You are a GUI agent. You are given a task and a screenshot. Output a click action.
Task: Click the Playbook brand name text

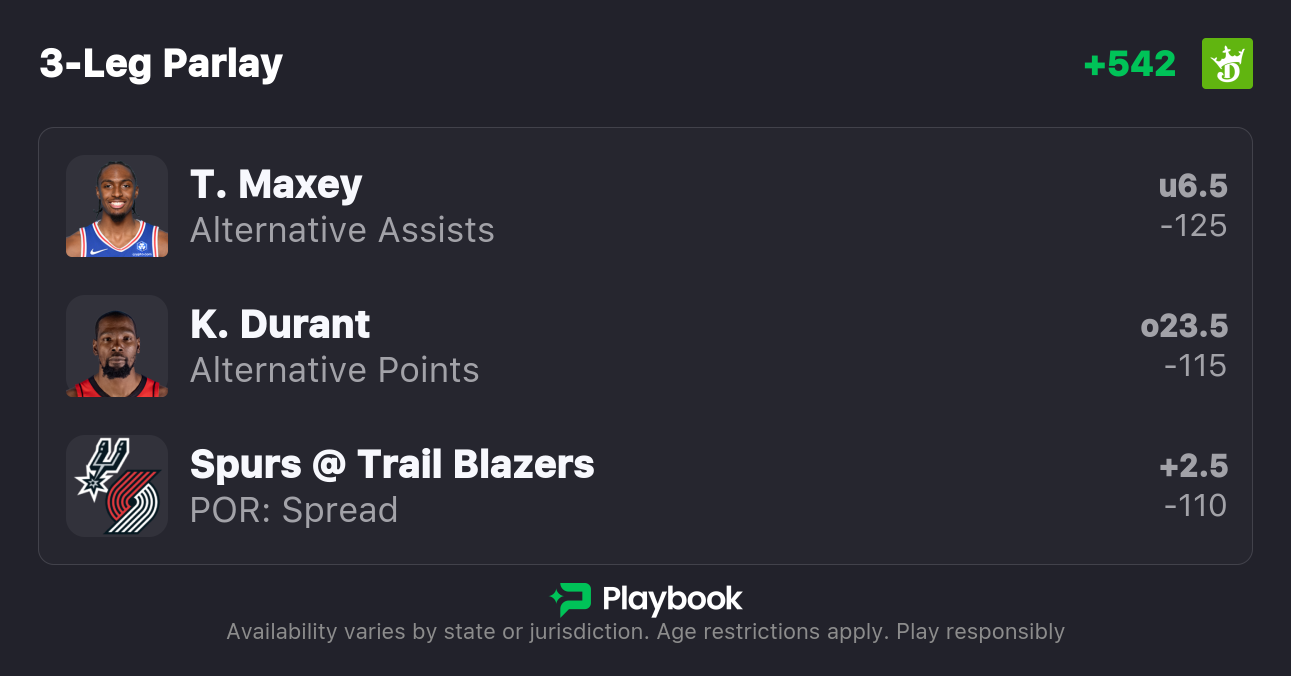pos(672,599)
